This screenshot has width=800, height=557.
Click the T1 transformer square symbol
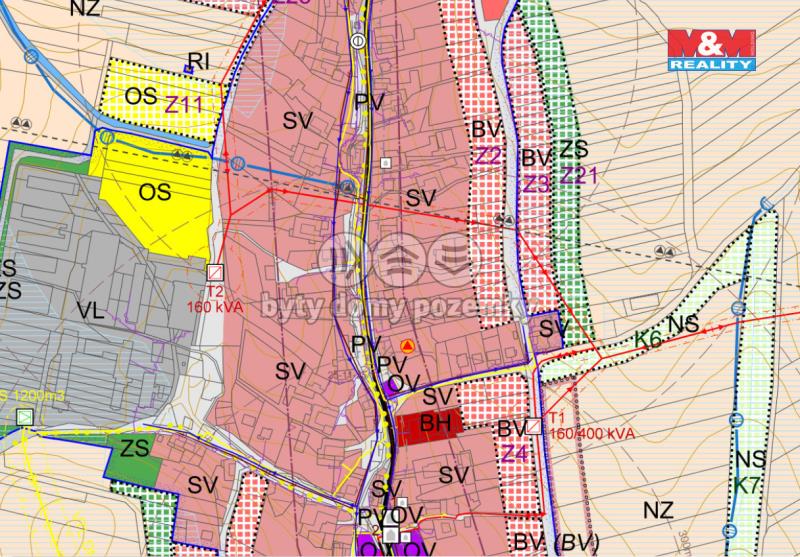pos(535,426)
